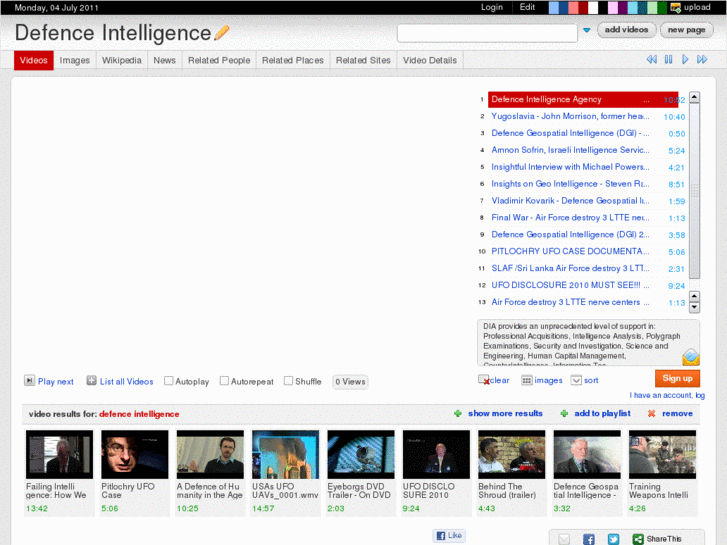Select Amnon Sofrin, Israeli Intelligence playlist item
Image resolution: width=727 pixels, height=545 pixels.
coord(570,150)
